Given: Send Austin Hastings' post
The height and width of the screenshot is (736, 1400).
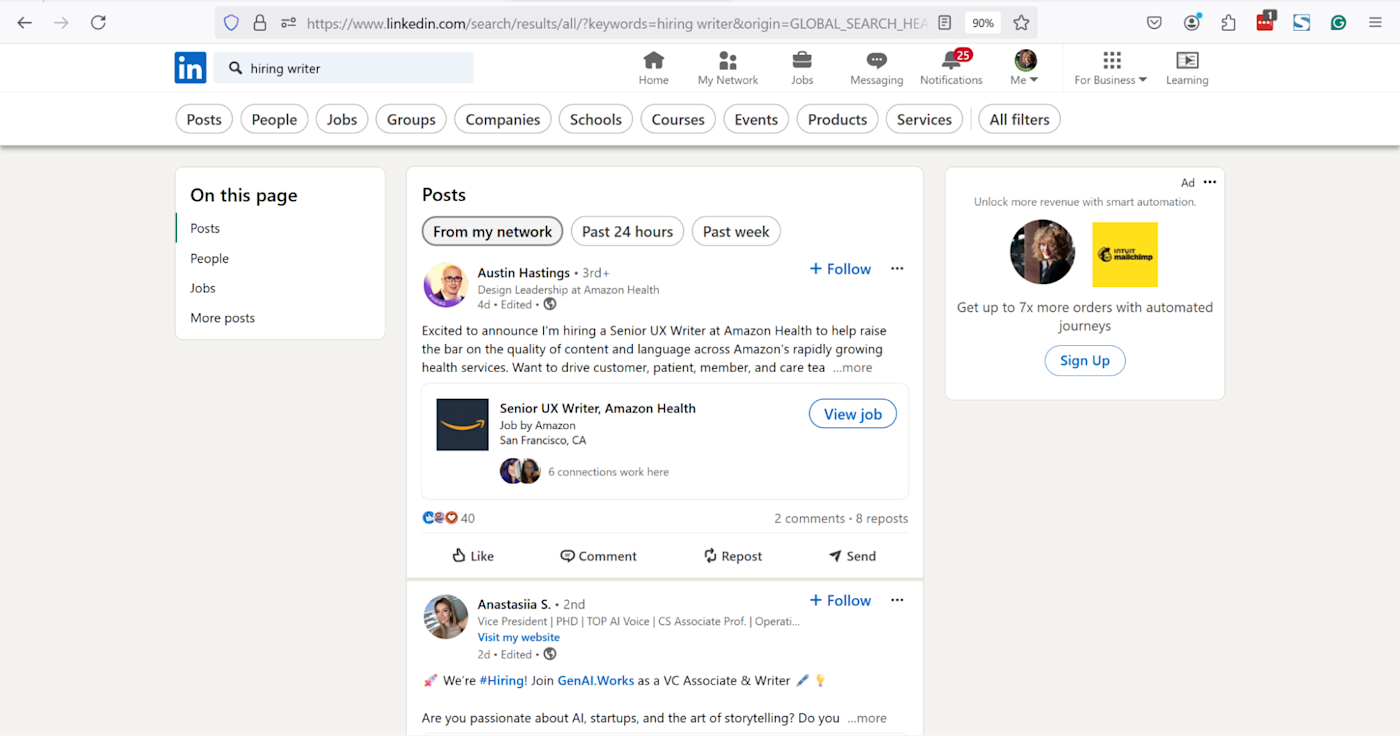Looking at the screenshot, I should tap(852, 556).
